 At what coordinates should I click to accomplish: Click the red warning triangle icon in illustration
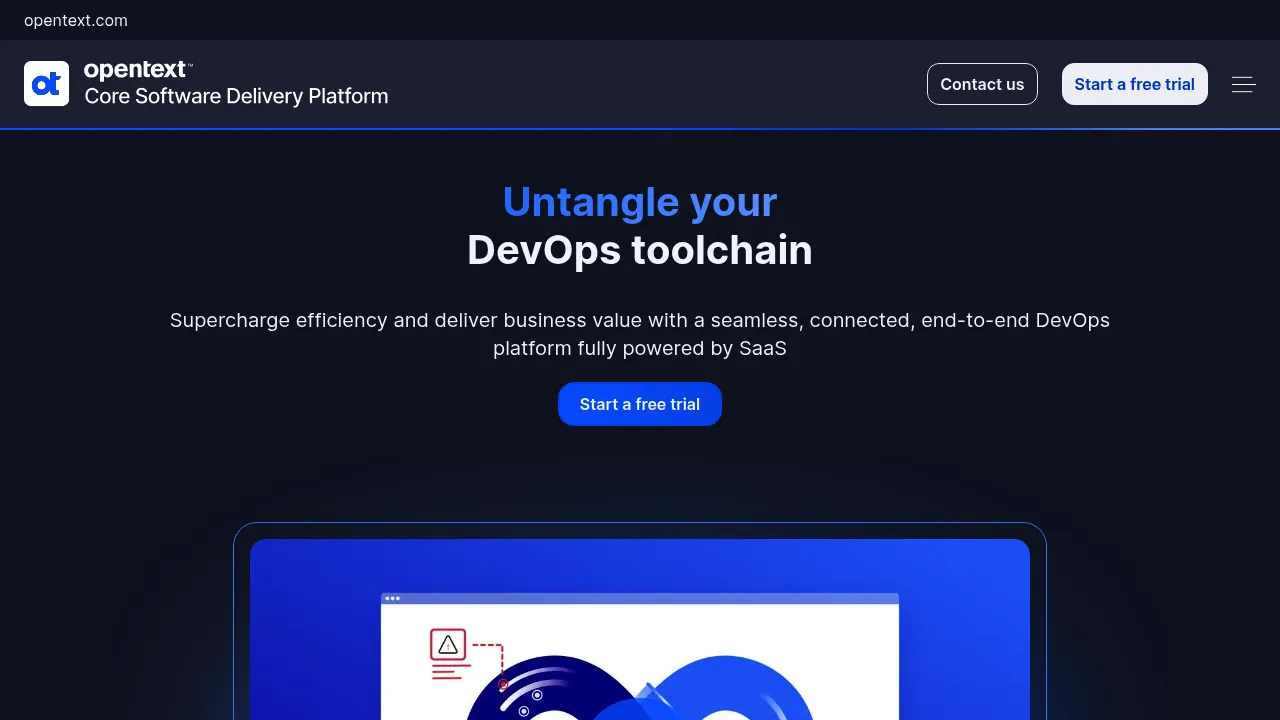448,645
